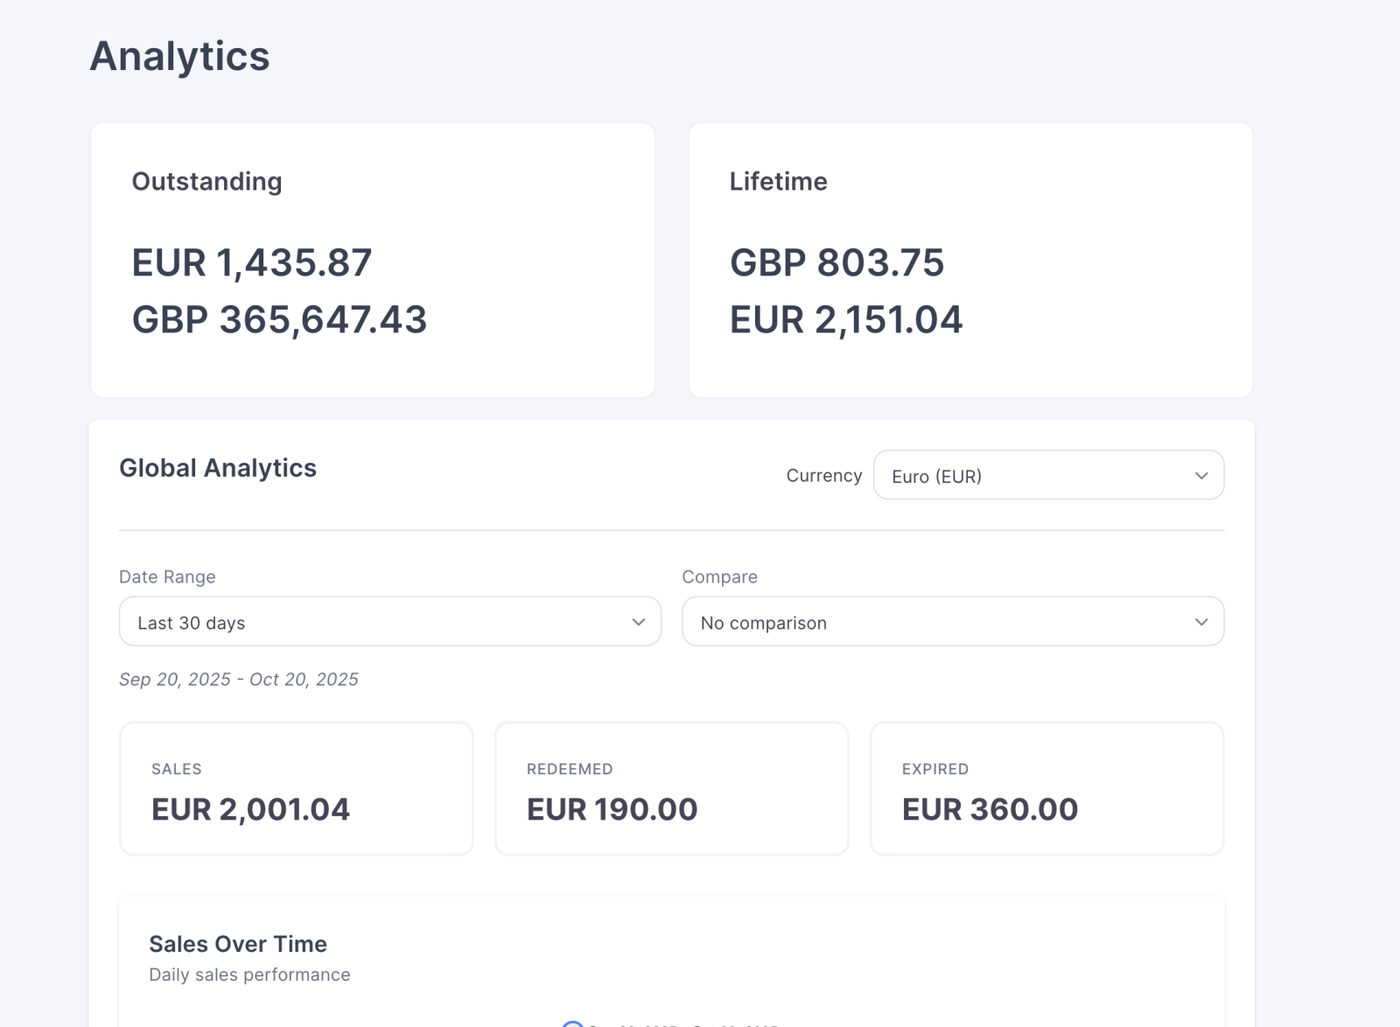Click the chevron arrow in the Currency selector
Screen dimensions: 1400x1027
1201,476
